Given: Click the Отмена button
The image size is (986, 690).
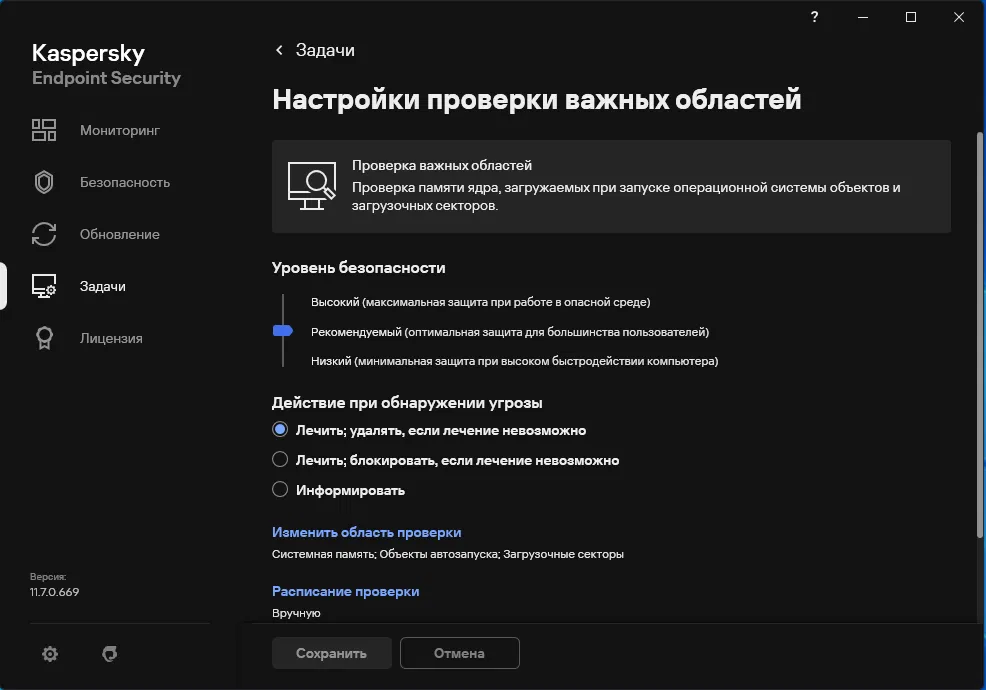Looking at the screenshot, I should pos(459,653).
